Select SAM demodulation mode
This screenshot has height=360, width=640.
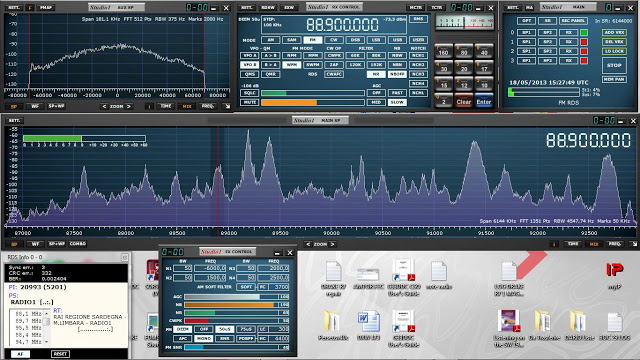292,40
